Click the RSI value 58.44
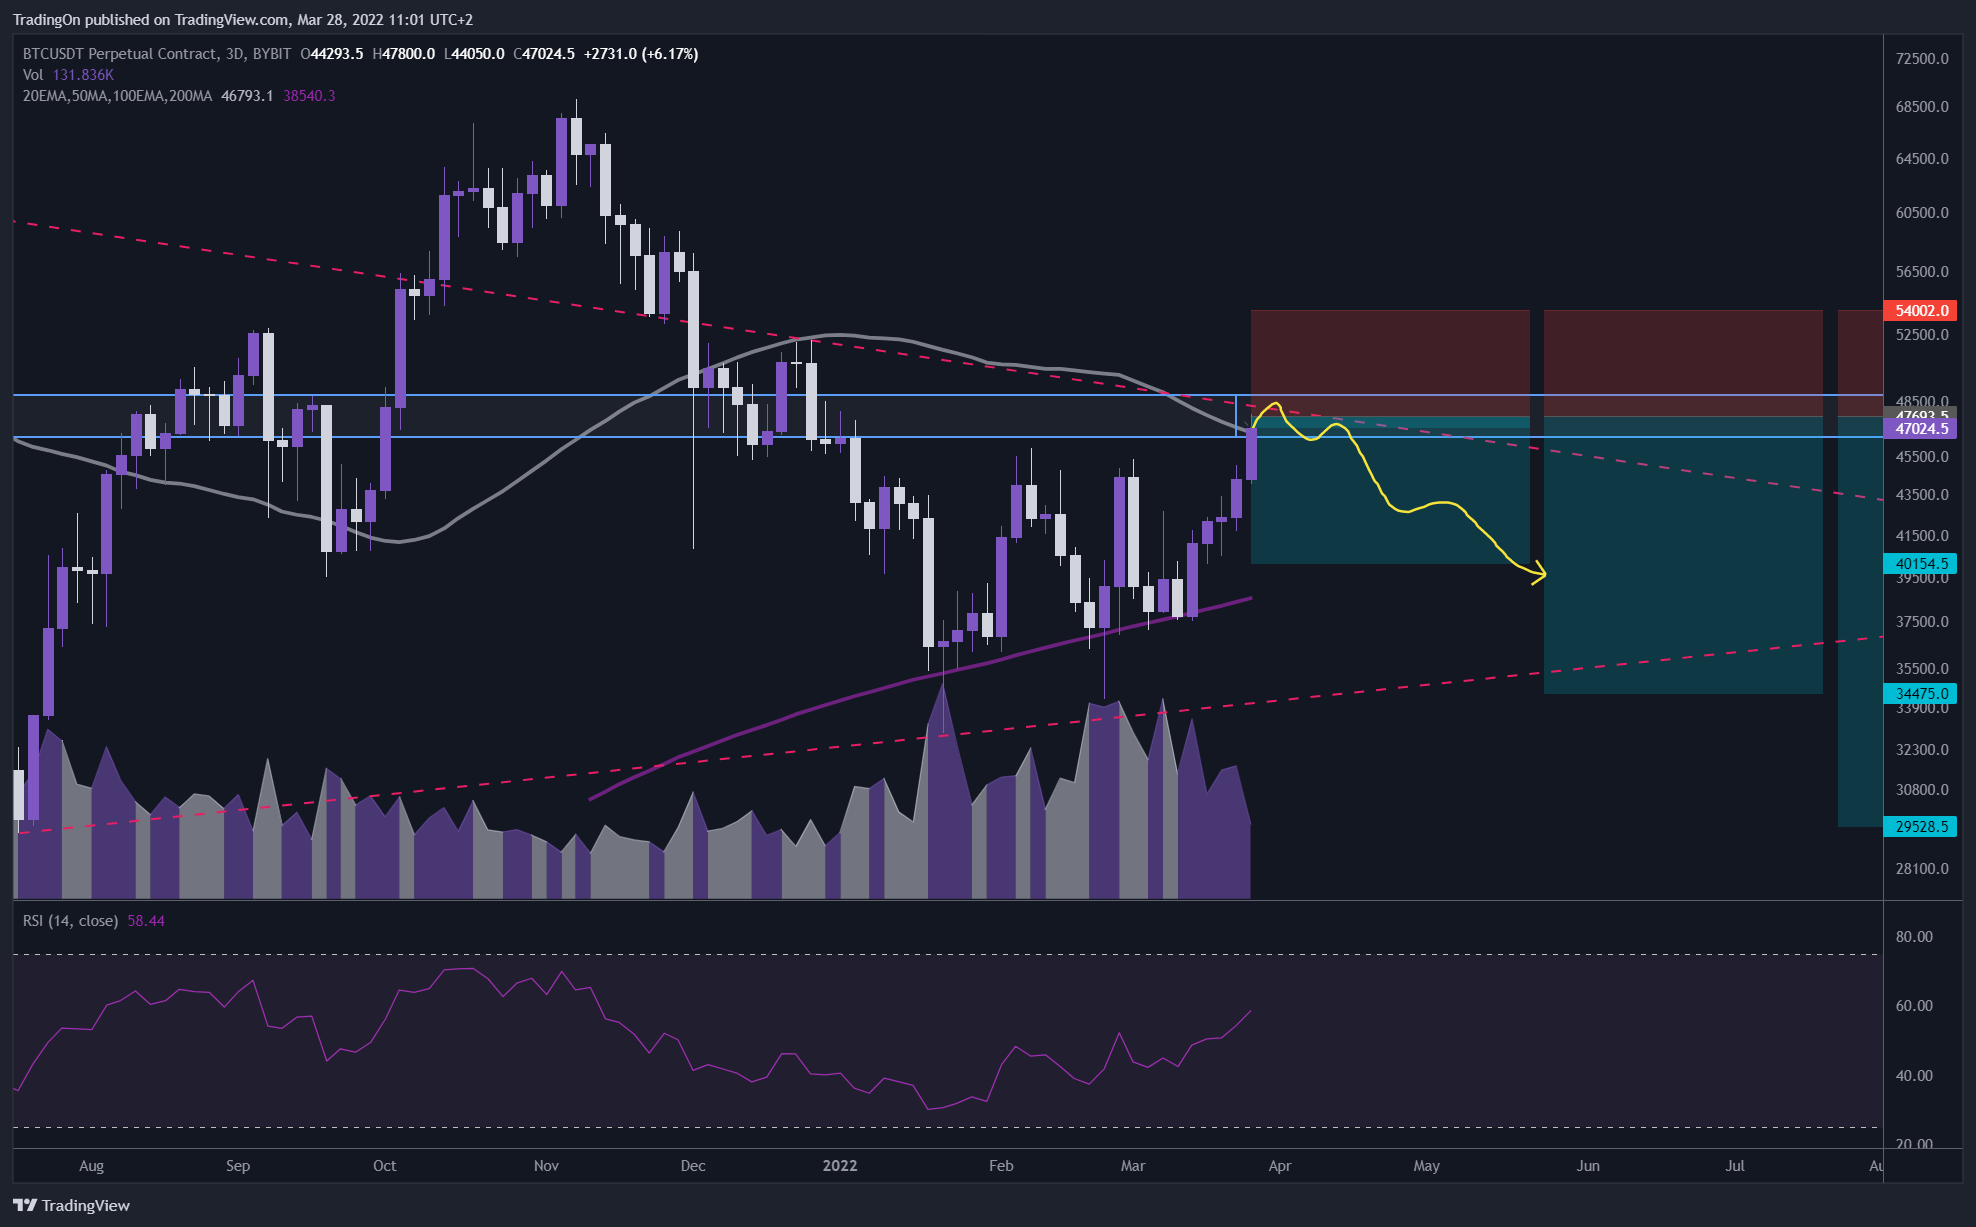1976x1227 pixels. (146, 921)
